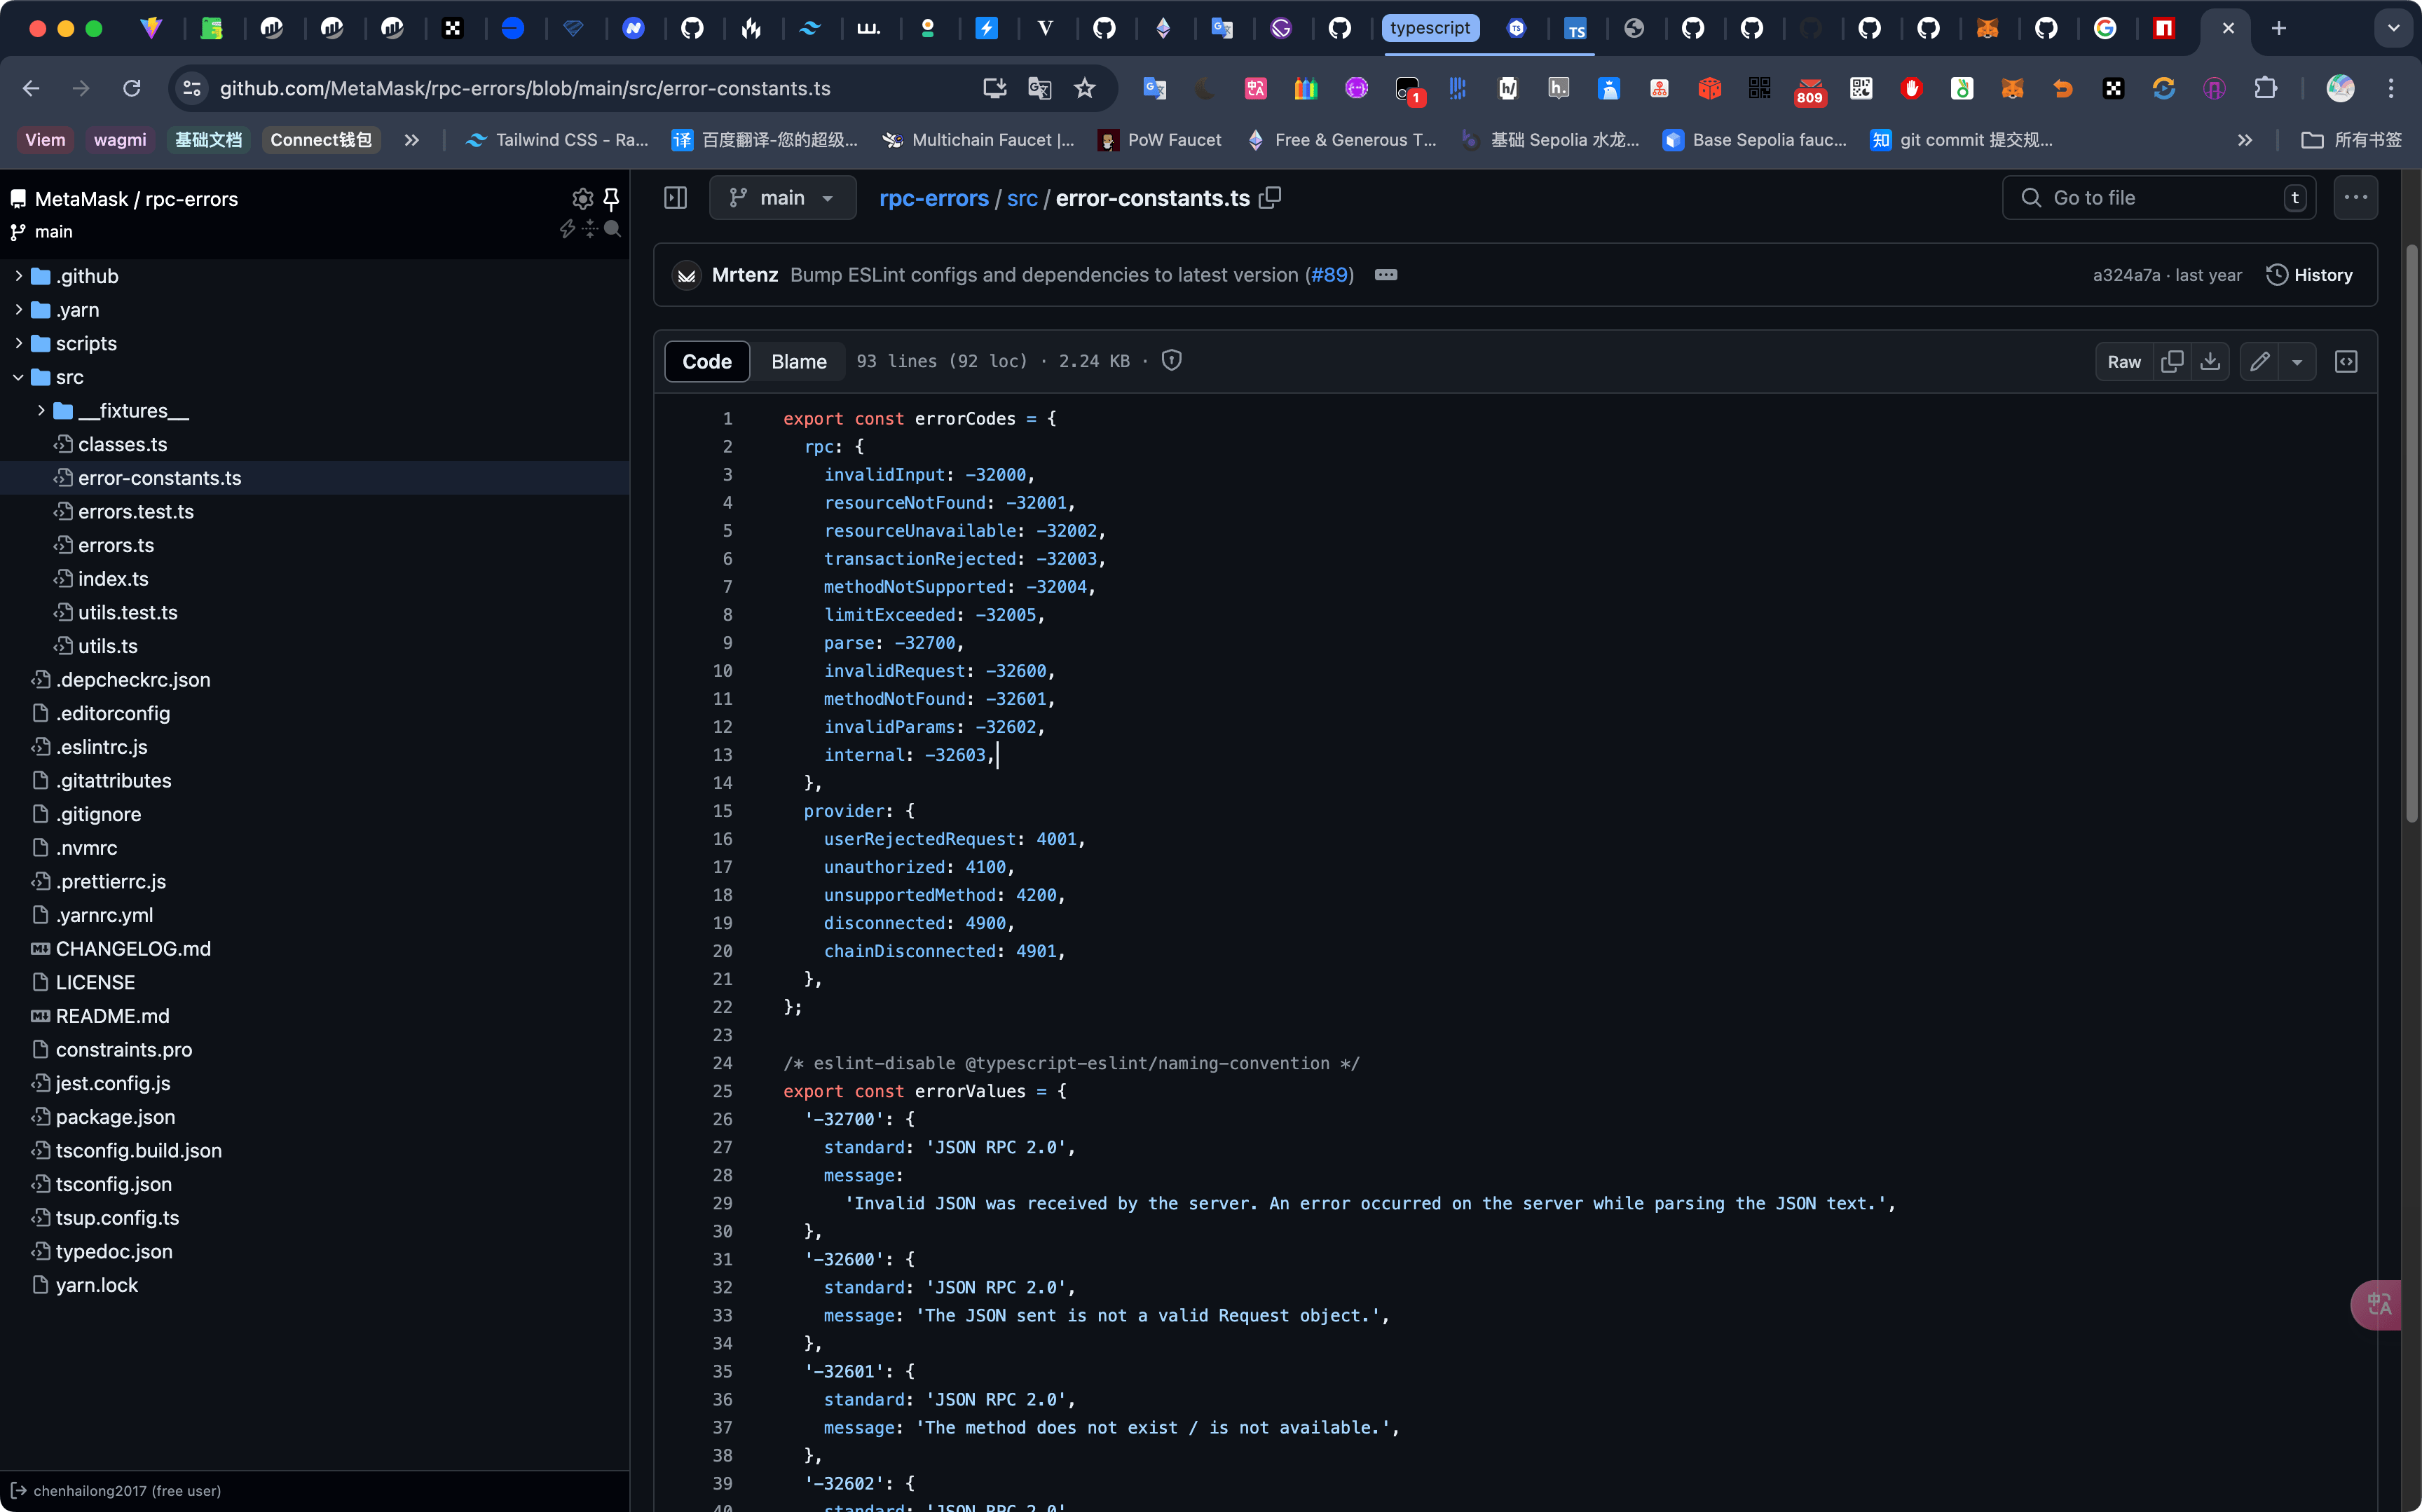Screen dimensions: 2422x1512
Task: Click the floating translate widget
Action: [x=2378, y=1304]
